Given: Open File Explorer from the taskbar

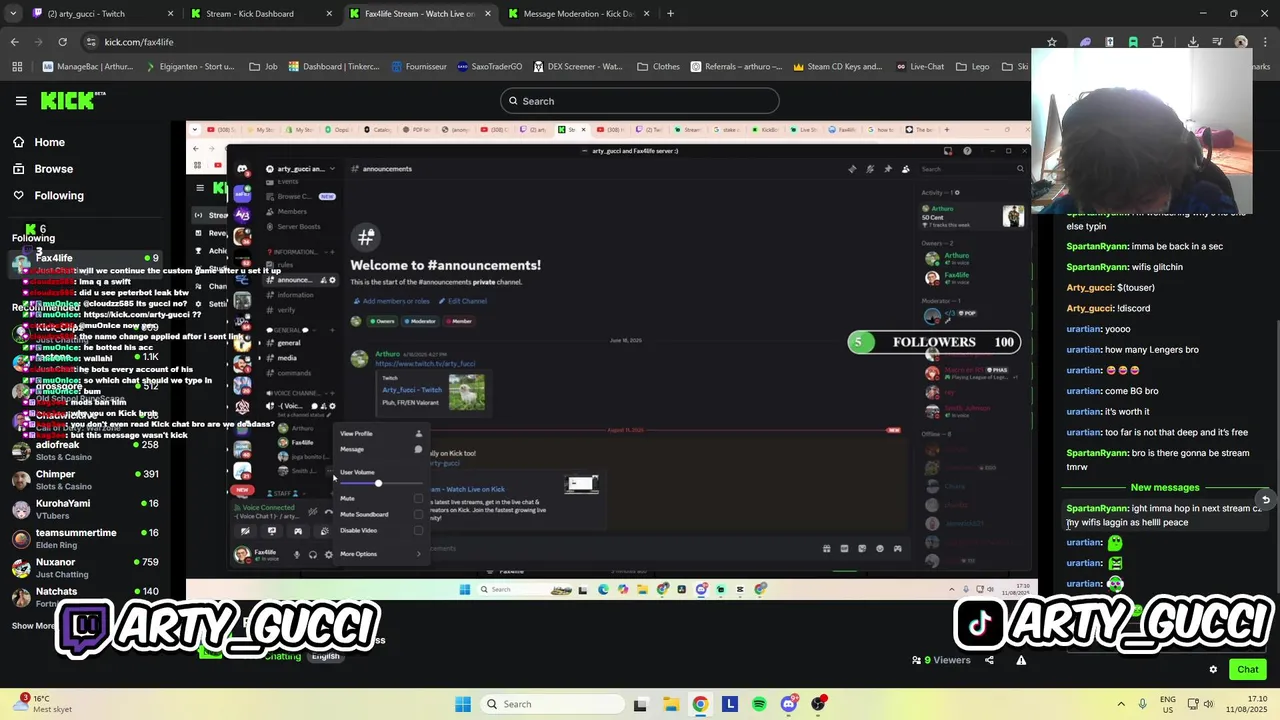Looking at the screenshot, I should 670,704.
